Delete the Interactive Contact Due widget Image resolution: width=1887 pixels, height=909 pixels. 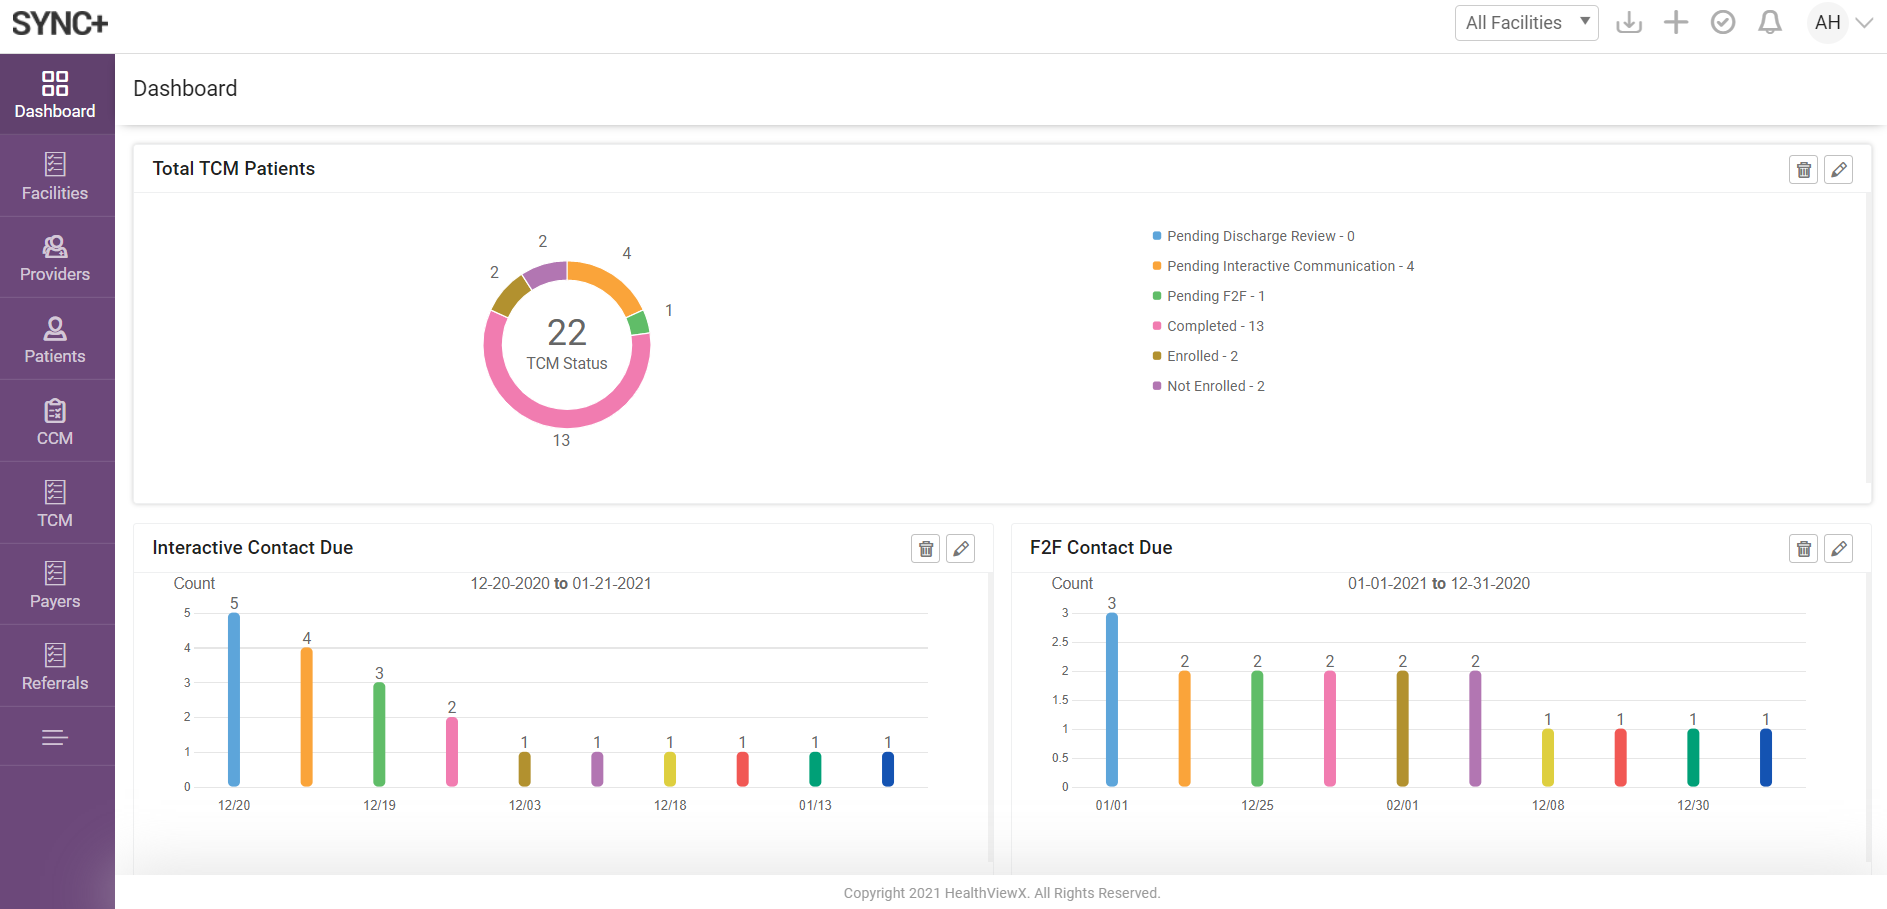click(x=925, y=549)
